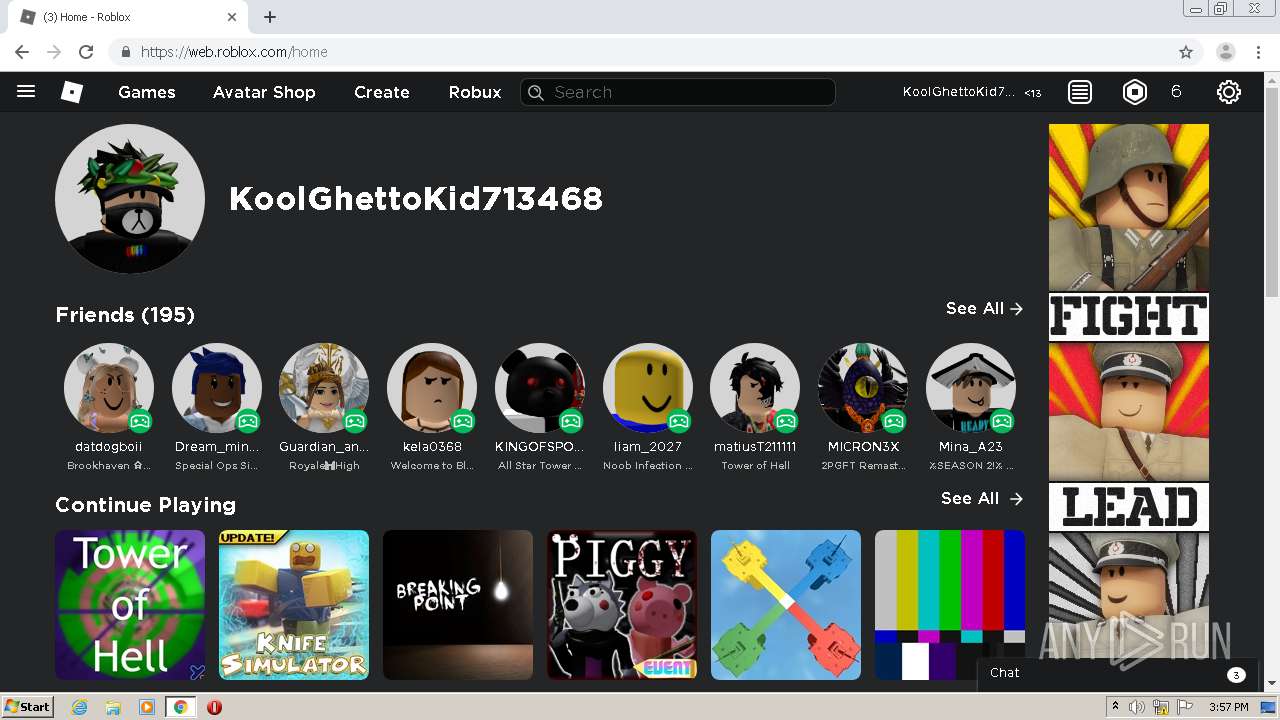Screen dimensions: 1280x720
Task: Open datdogboii in-game status icon
Action: pyautogui.click(x=140, y=421)
